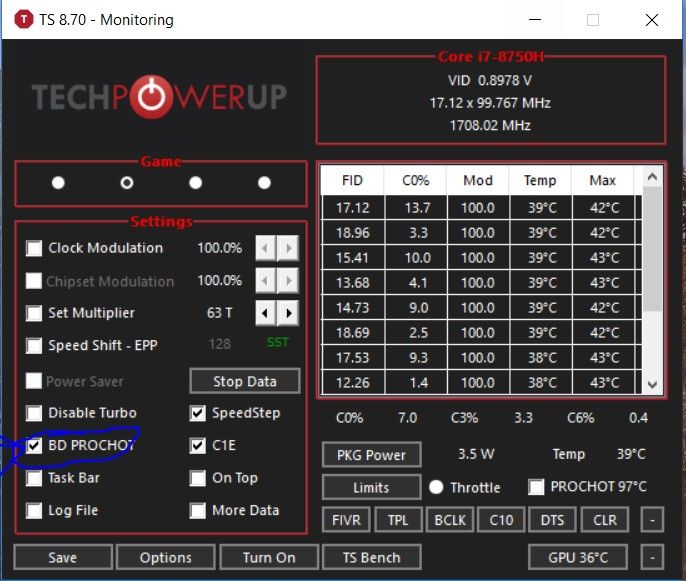The width and height of the screenshot is (686, 581).
Task: Decrease Set Multiplier with left arrow
Action: pos(266,313)
